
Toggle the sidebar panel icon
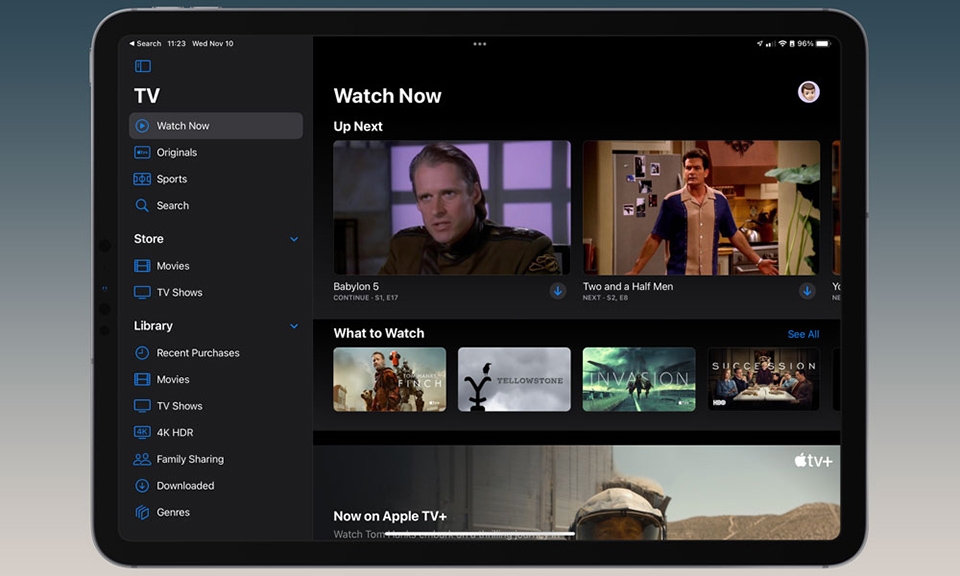(143, 66)
